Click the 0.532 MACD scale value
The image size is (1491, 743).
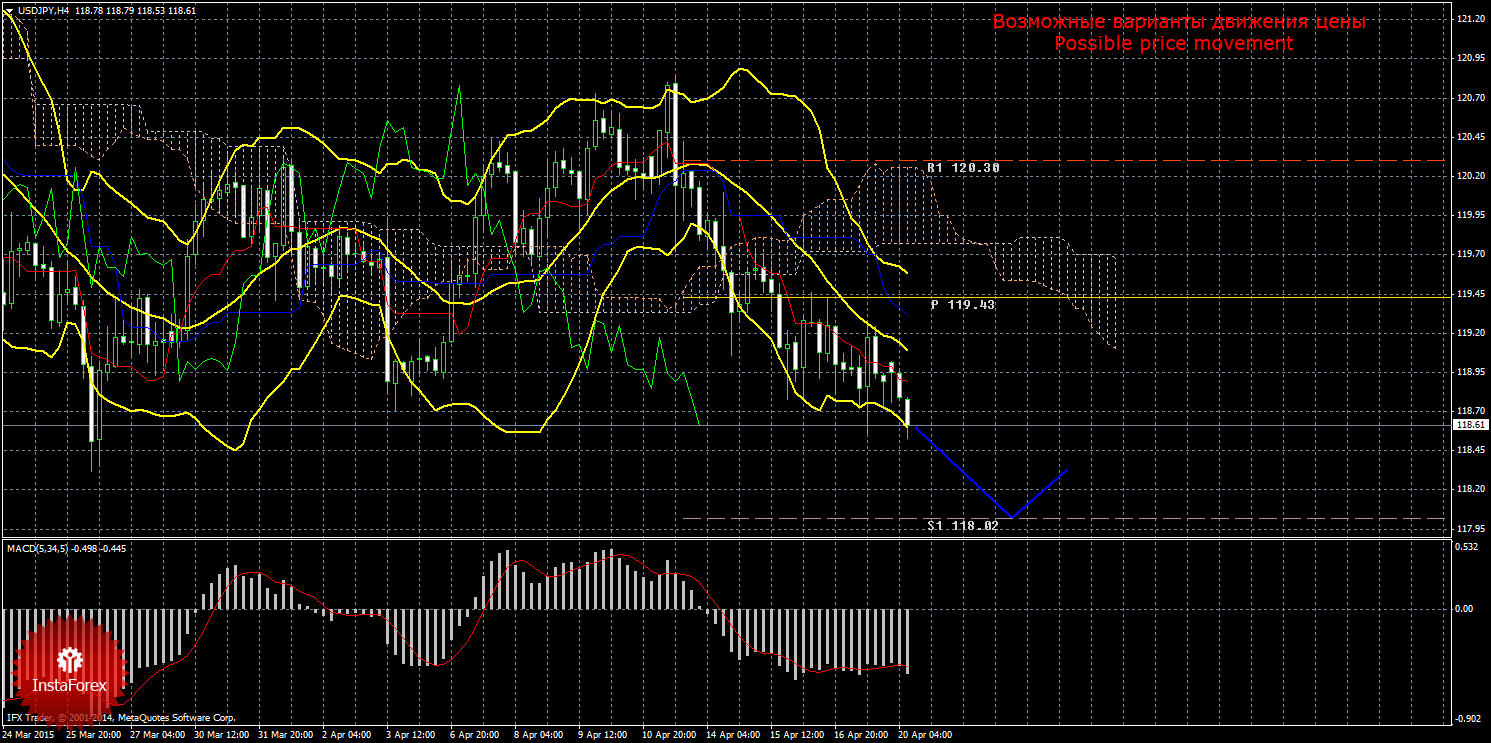(x=1467, y=547)
